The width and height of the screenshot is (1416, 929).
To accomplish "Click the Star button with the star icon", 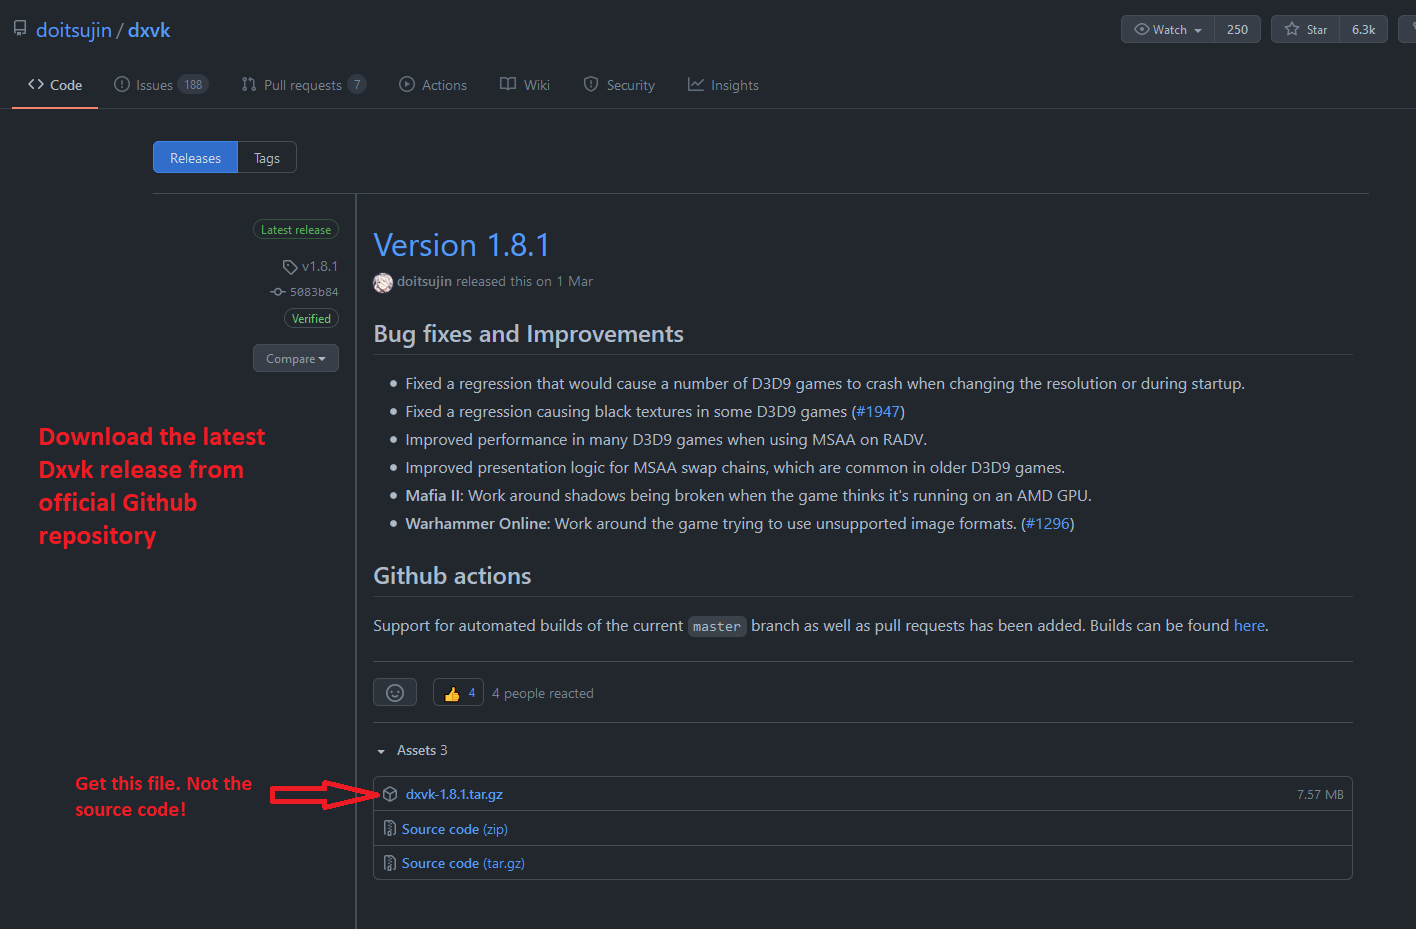I will 1305,29.
